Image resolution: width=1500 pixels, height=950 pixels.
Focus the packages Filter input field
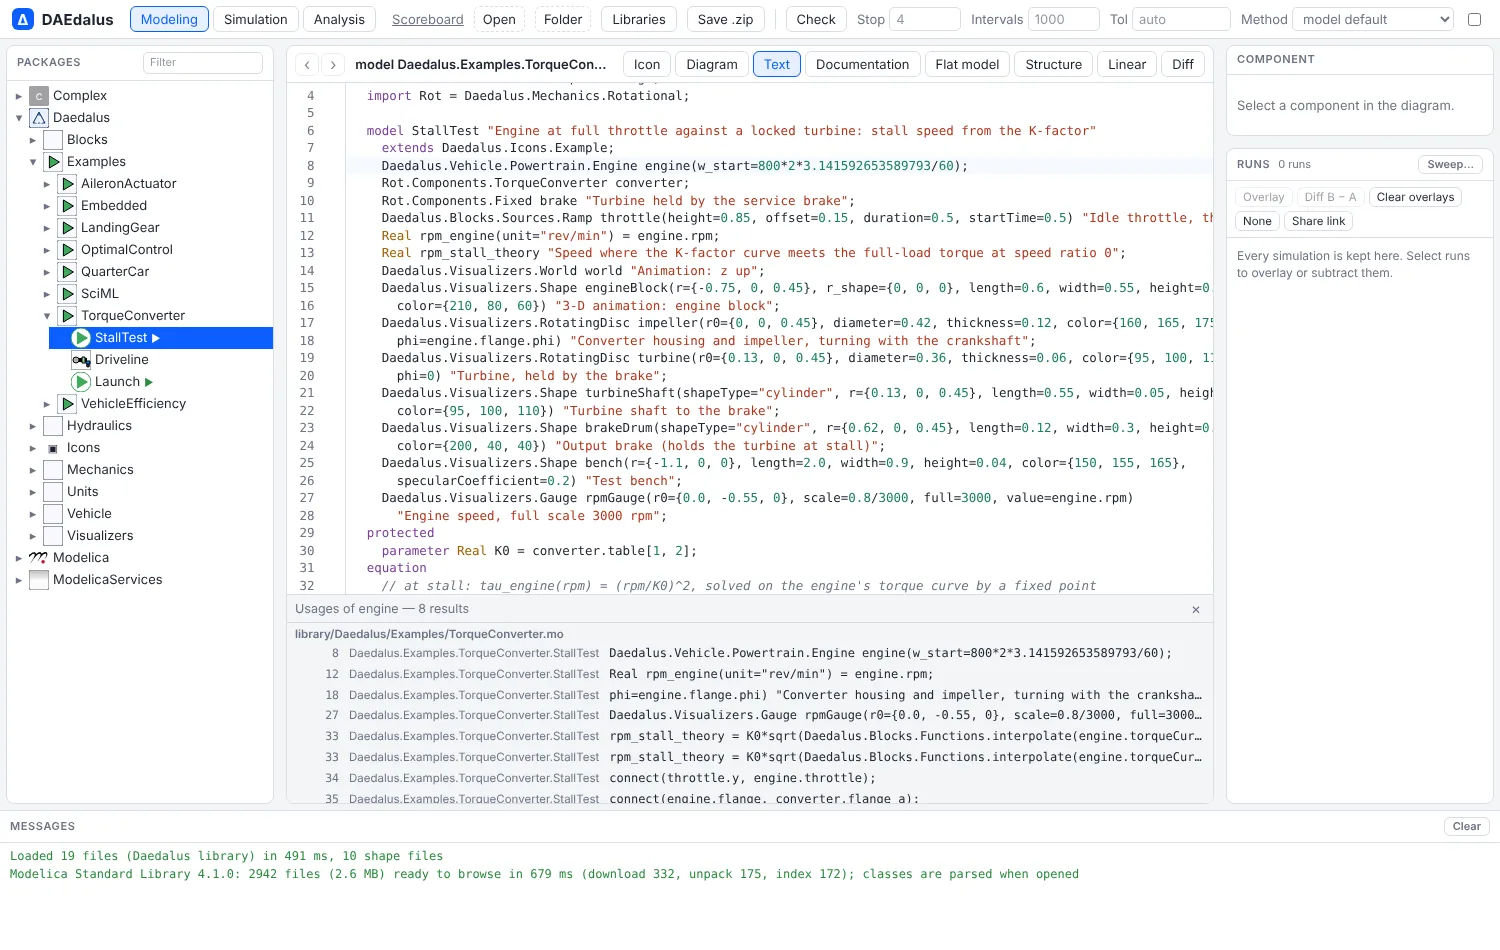pyautogui.click(x=203, y=62)
